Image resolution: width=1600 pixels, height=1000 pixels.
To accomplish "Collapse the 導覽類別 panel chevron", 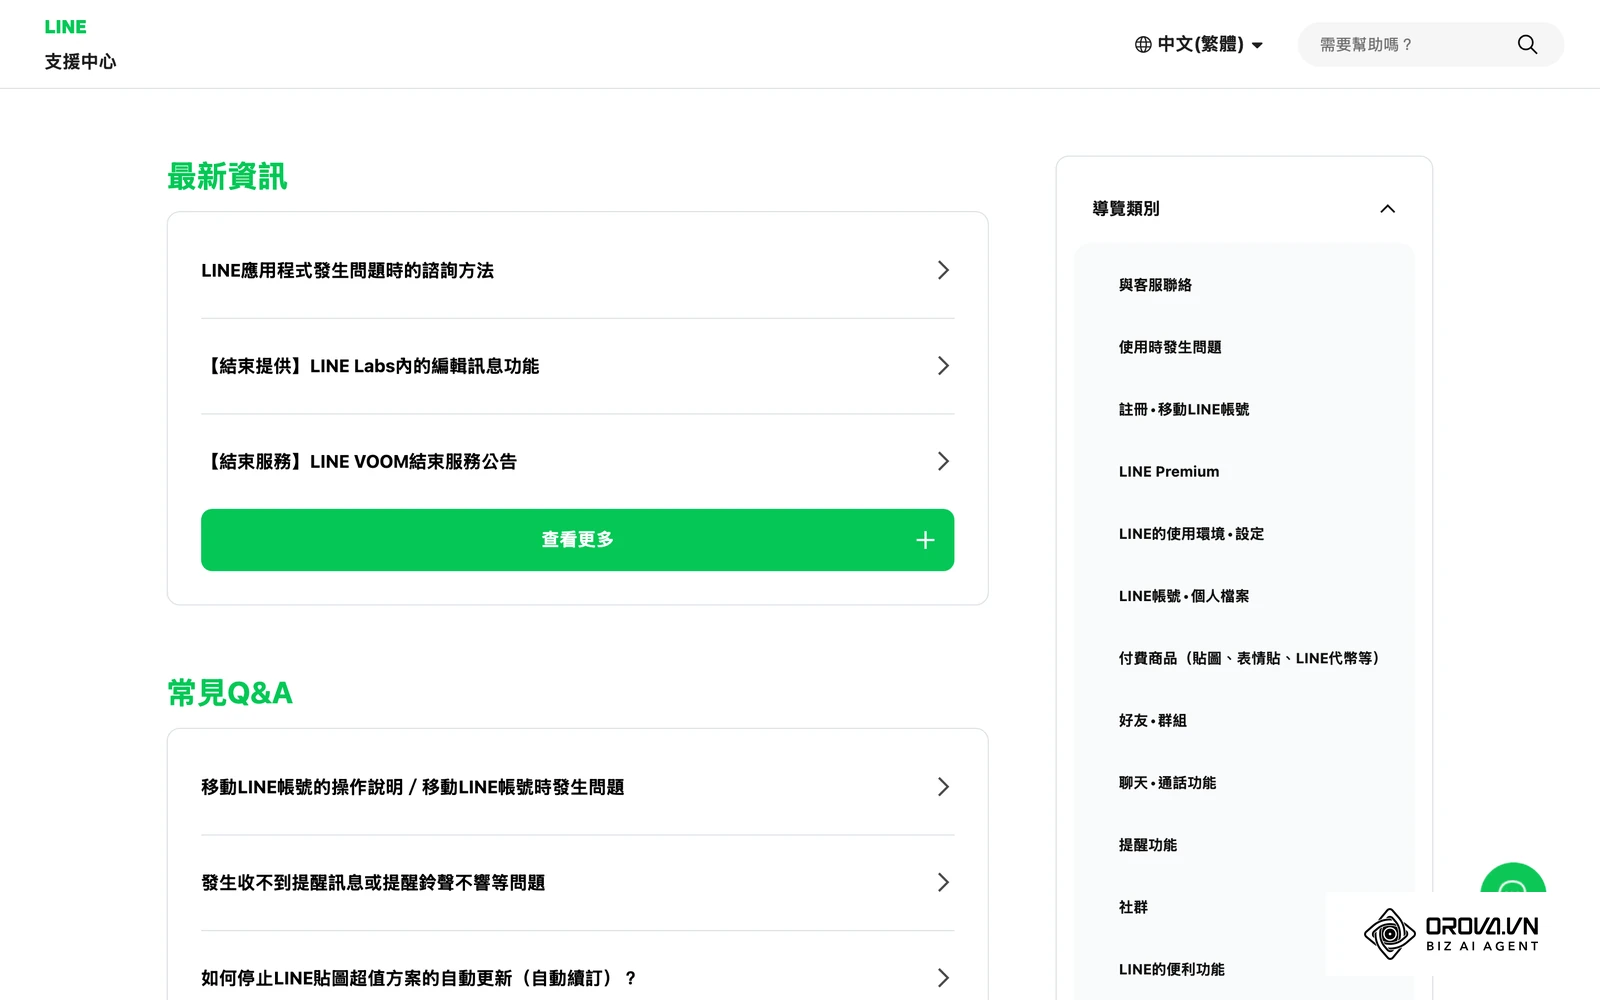I will (x=1387, y=209).
